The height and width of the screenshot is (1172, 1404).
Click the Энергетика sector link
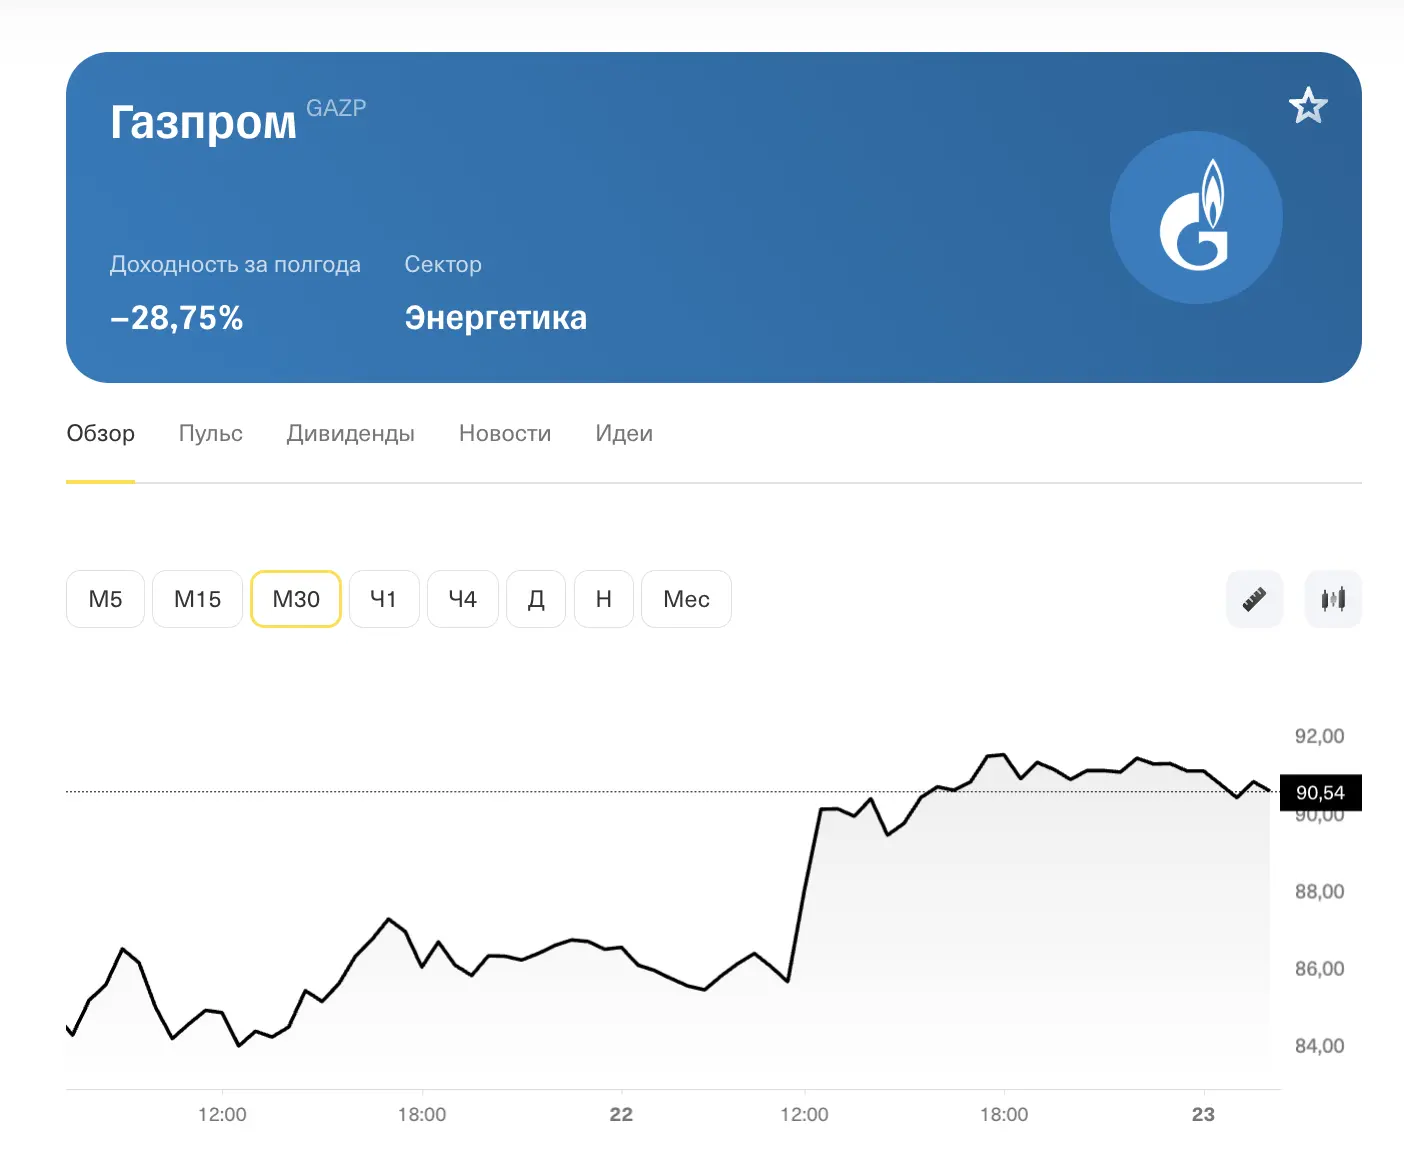click(x=496, y=318)
